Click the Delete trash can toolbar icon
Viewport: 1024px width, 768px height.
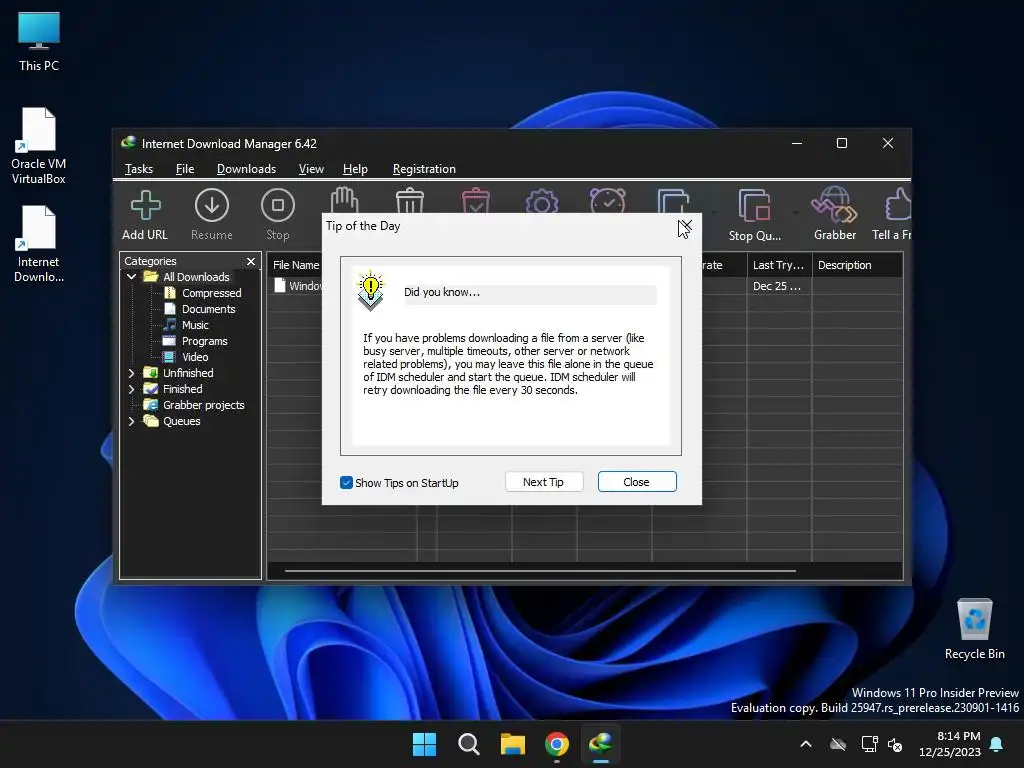(410, 200)
